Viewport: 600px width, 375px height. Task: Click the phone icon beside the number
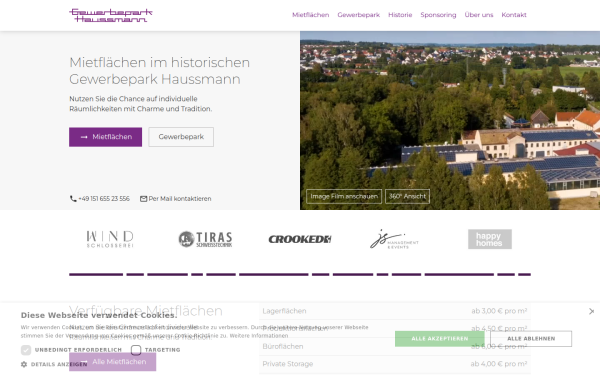click(73, 199)
